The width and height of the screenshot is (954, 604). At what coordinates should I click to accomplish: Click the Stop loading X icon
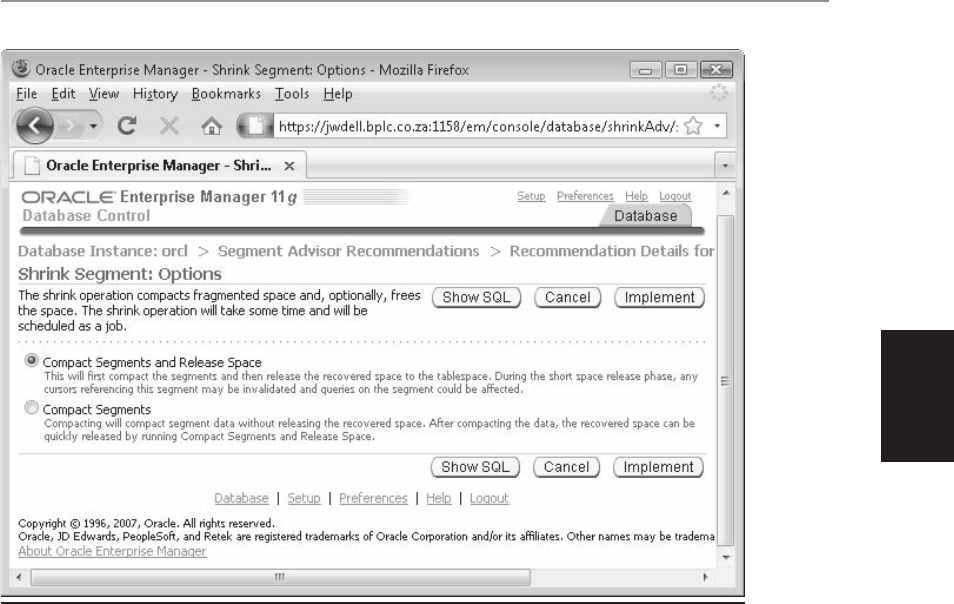click(169, 127)
